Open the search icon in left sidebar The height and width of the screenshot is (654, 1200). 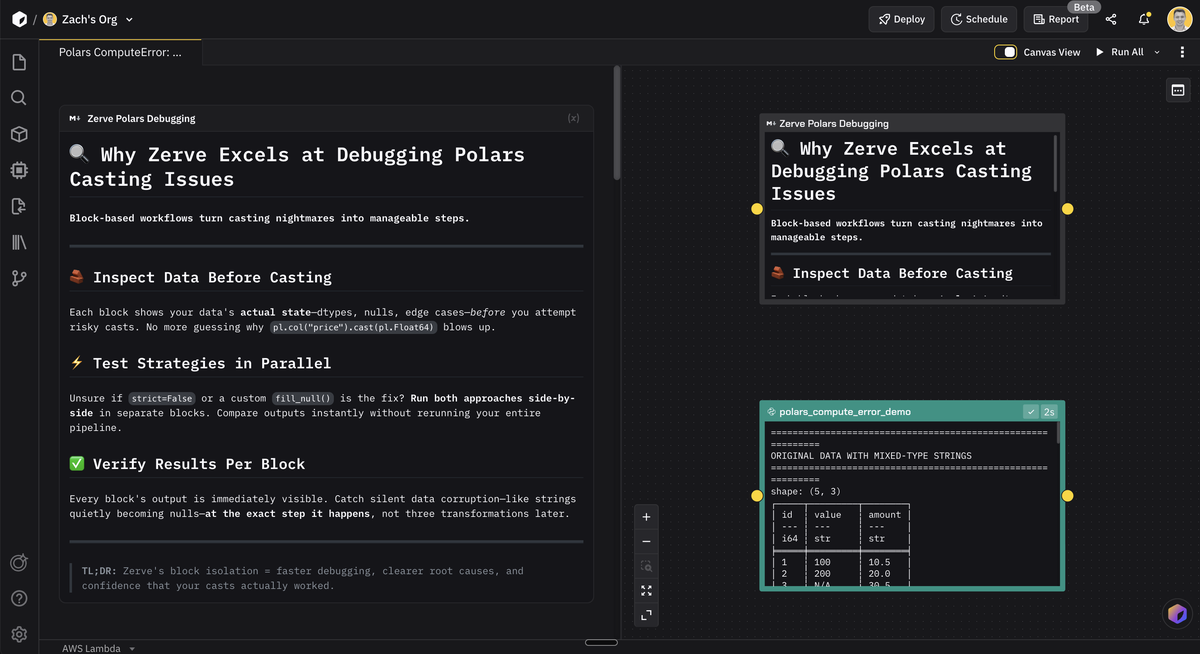19,98
